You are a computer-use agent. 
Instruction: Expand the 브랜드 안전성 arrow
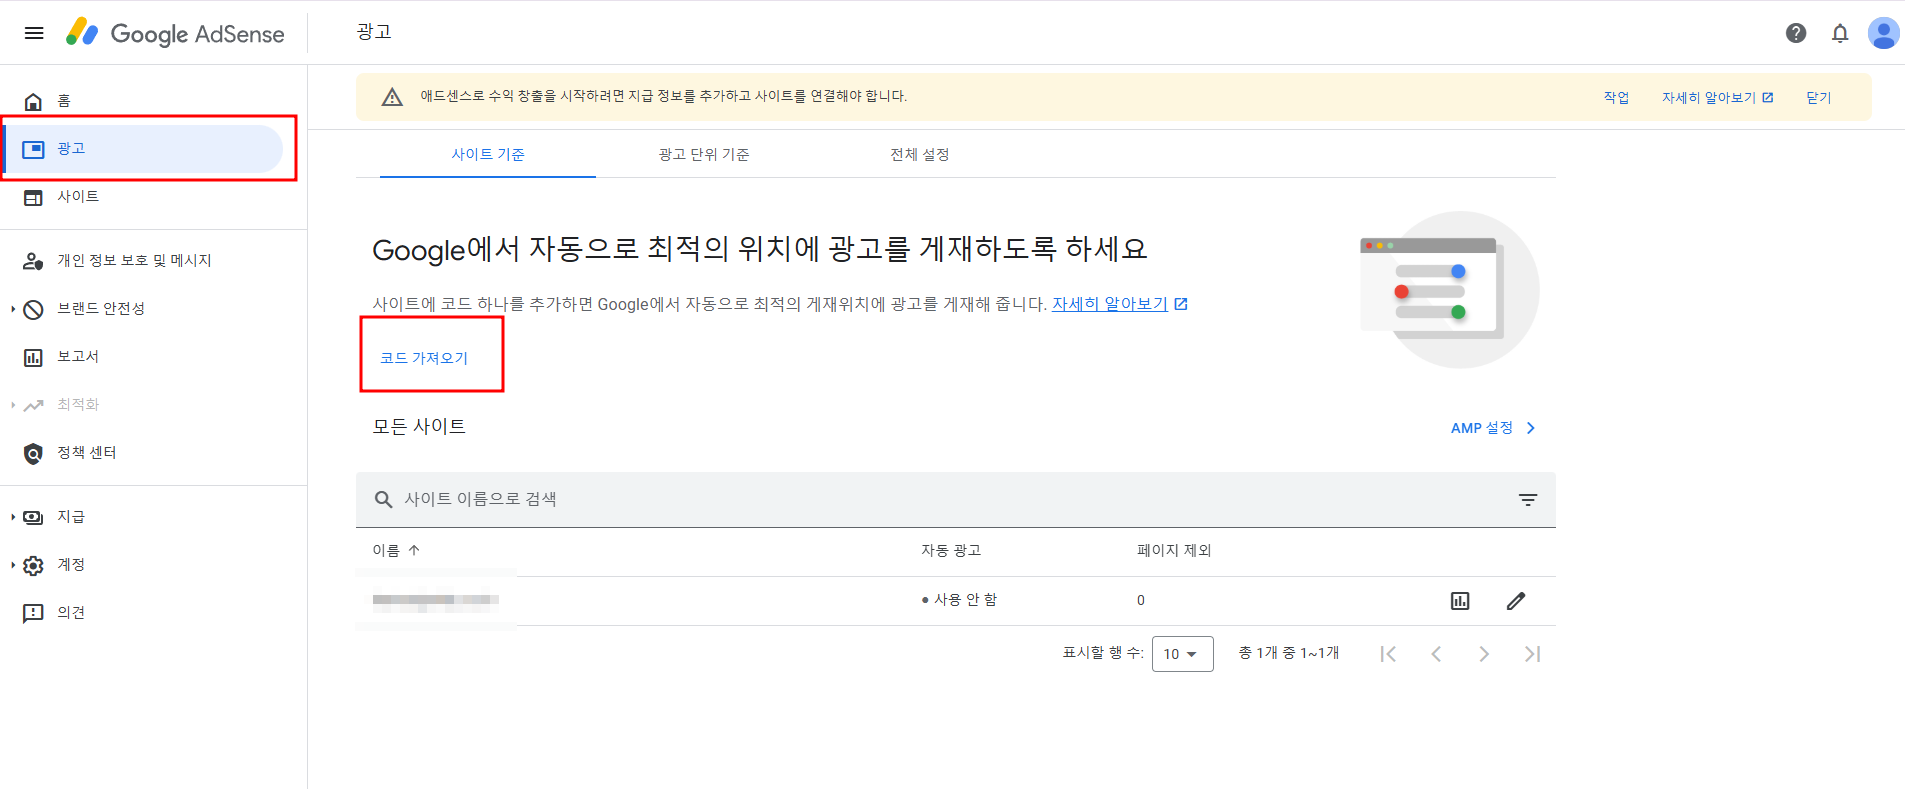(13, 309)
